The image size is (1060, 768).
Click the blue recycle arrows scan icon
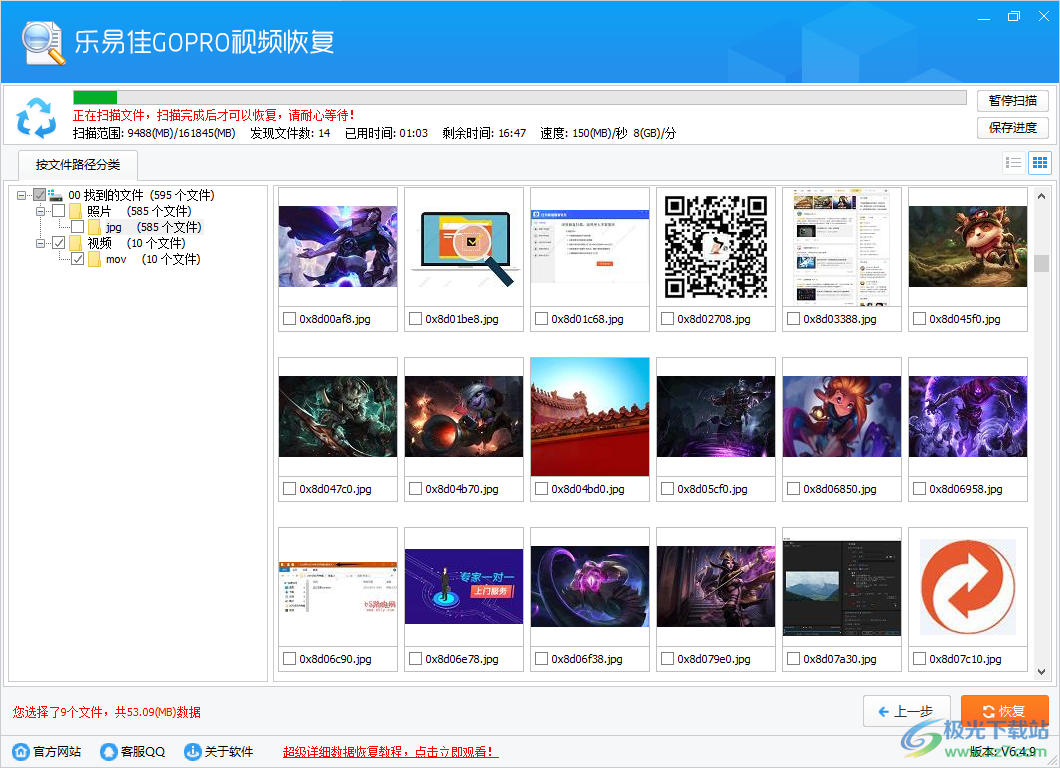pos(36,118)
